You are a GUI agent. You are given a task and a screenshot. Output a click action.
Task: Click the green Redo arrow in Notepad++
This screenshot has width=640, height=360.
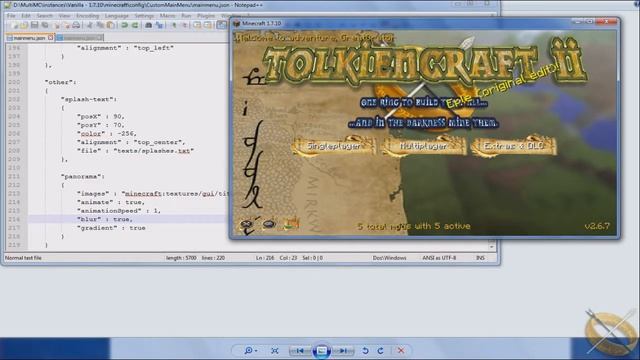(135, 25)
